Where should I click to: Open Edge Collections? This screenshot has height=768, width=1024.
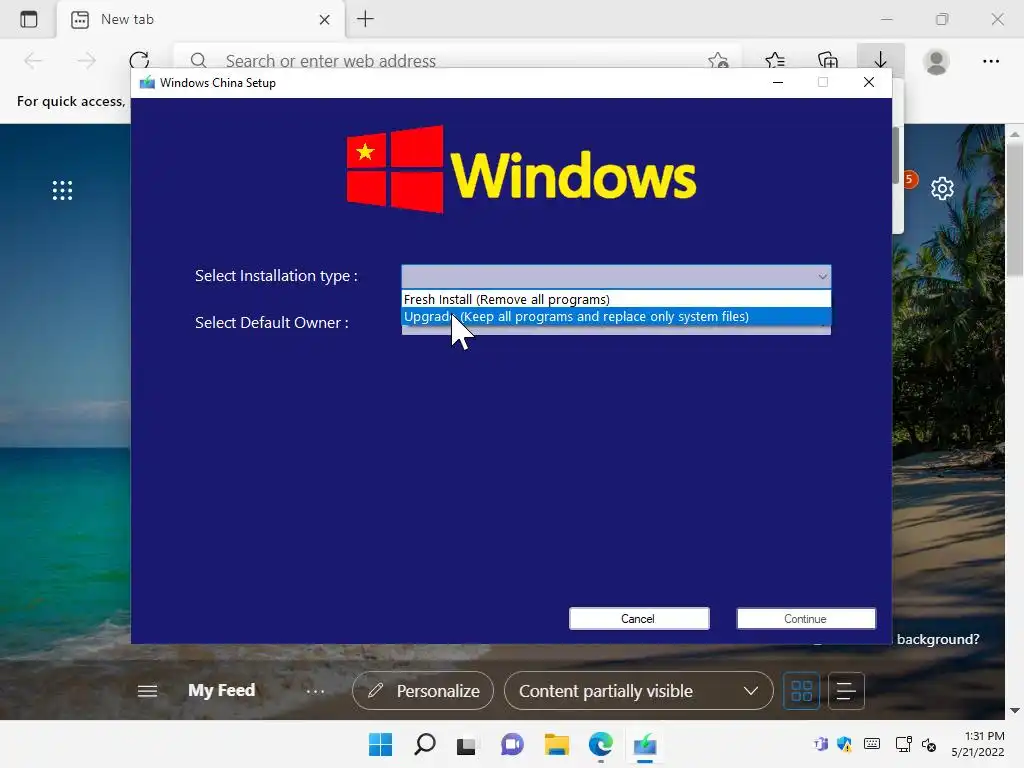point(827,61)
